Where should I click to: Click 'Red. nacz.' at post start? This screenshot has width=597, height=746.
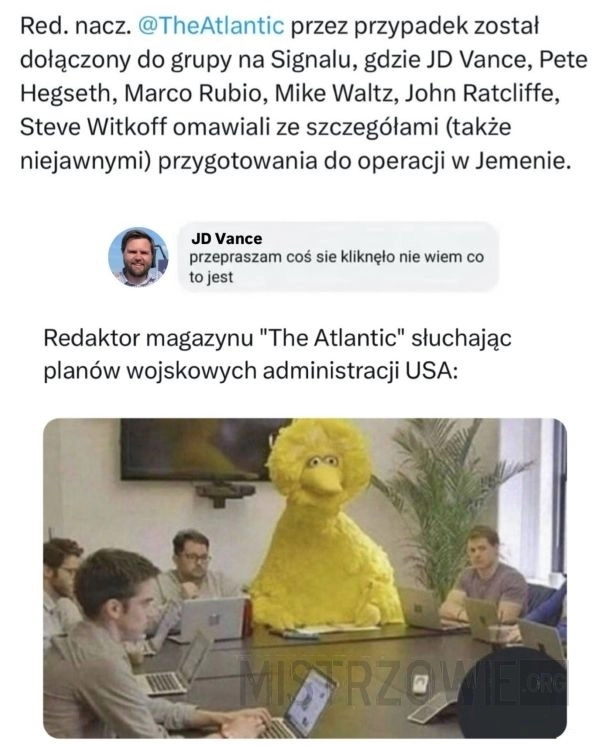[76, 26]
